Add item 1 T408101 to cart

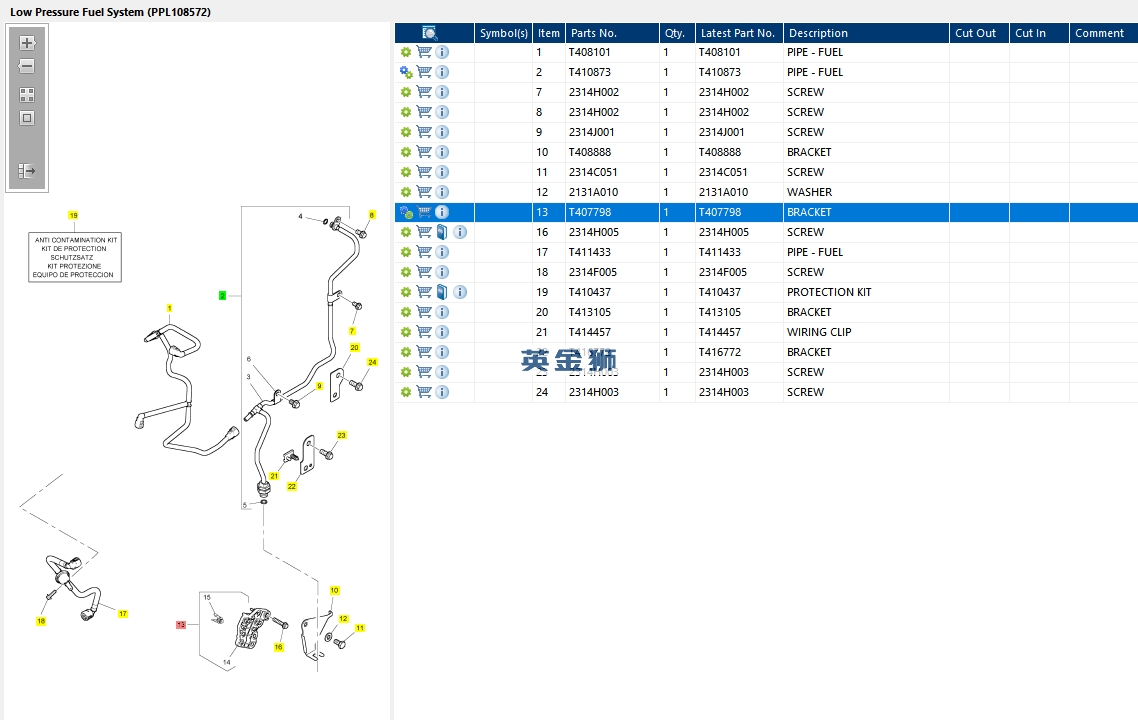coord(424,52)
